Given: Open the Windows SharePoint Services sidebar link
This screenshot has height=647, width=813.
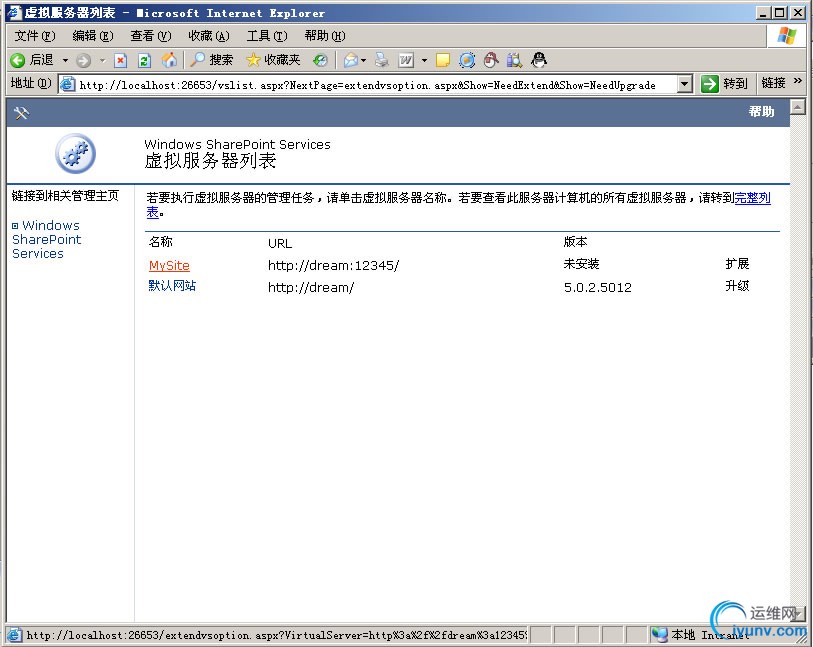Looking at the screenshot, I should tap(47, 240).
